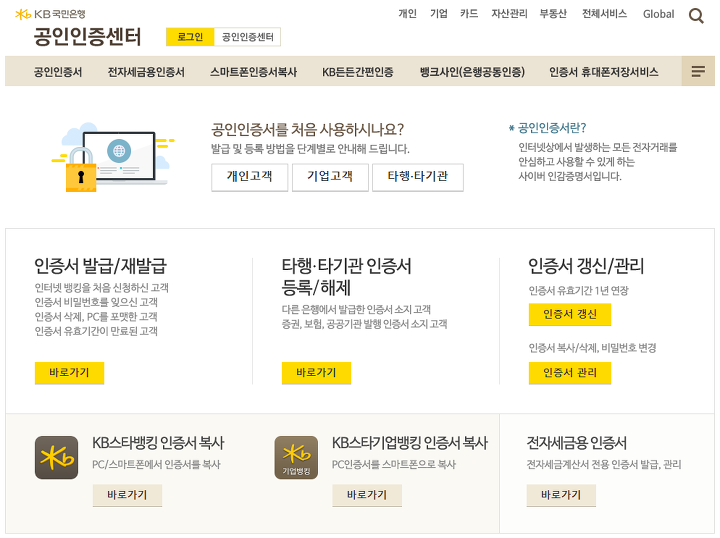The image size is (720, 538).
Task: Open 바로가기 under 전자세금용 인증서
Action: 561,495
